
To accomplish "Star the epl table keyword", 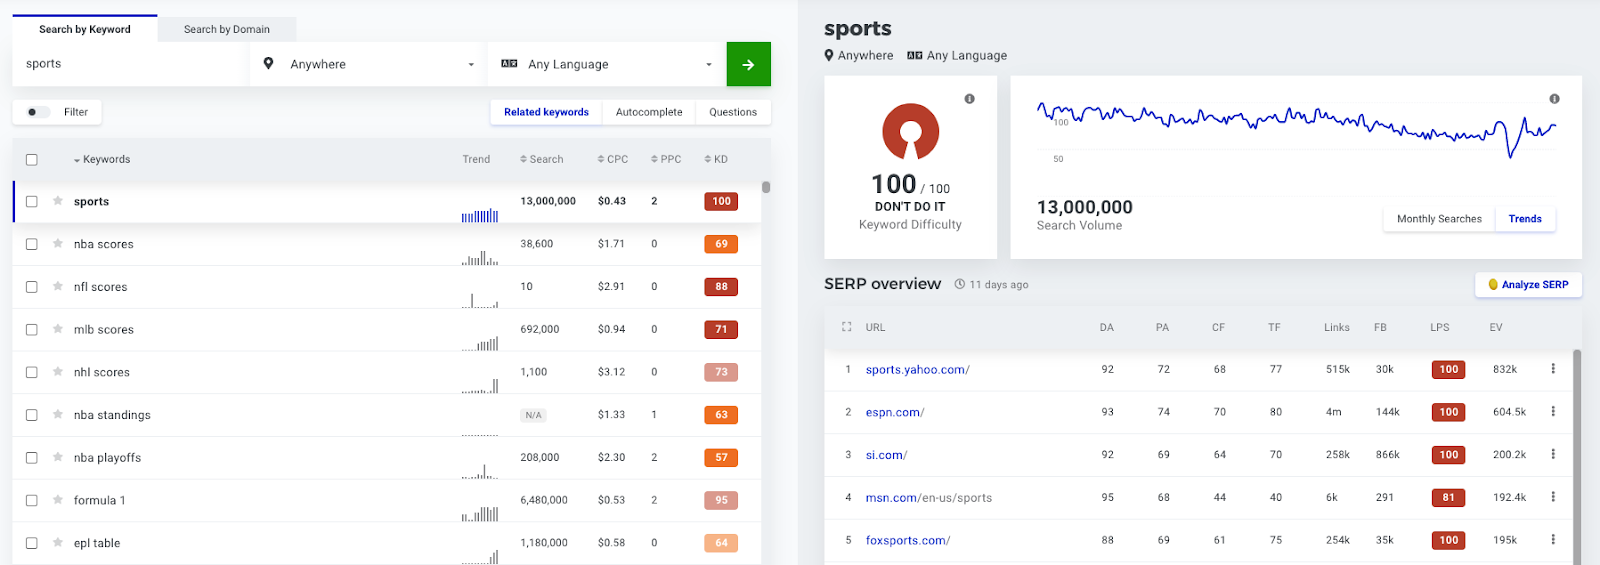I will click(x=58, y=543).
